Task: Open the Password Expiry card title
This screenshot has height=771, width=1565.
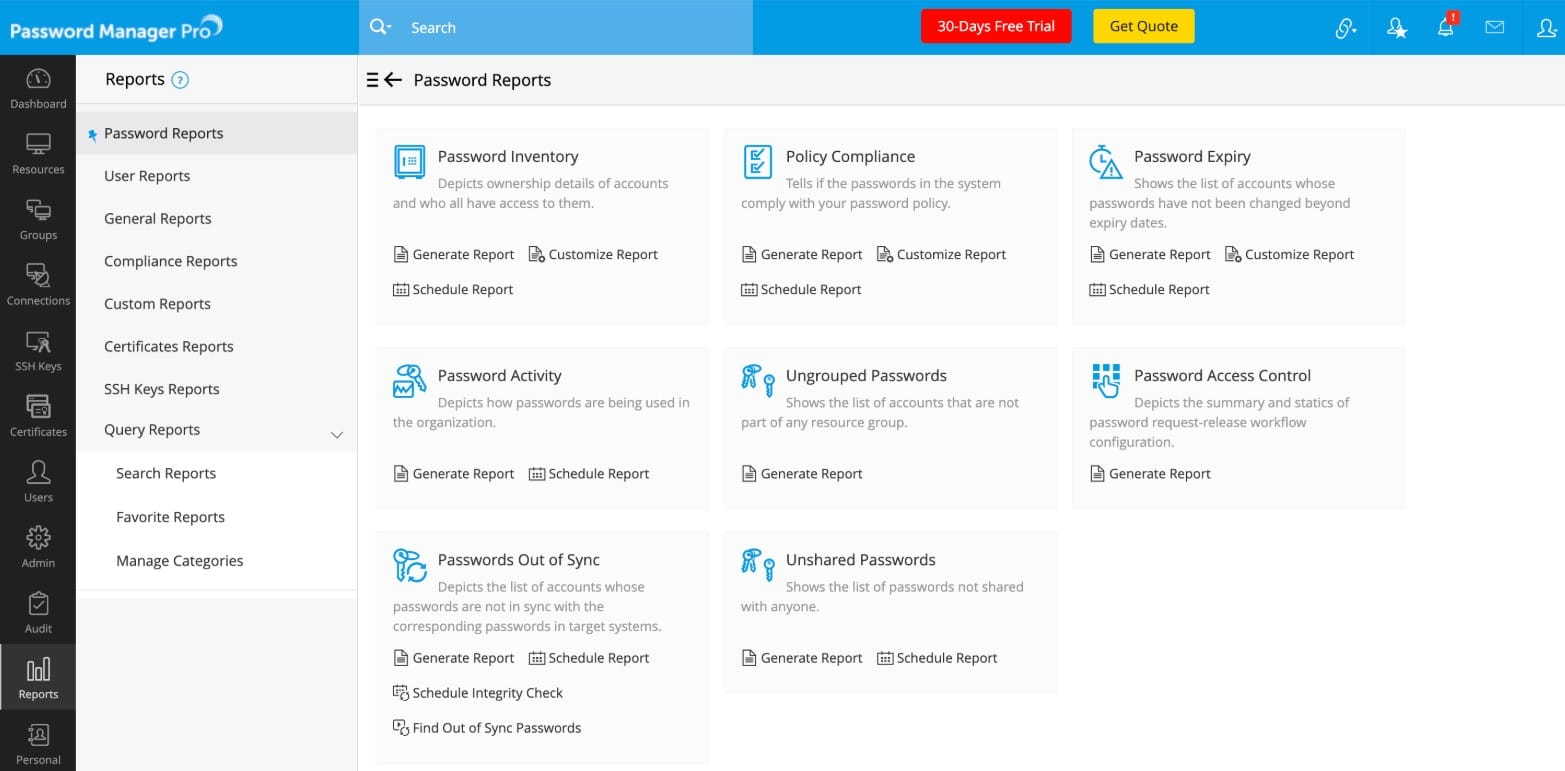Action: 1192,156
